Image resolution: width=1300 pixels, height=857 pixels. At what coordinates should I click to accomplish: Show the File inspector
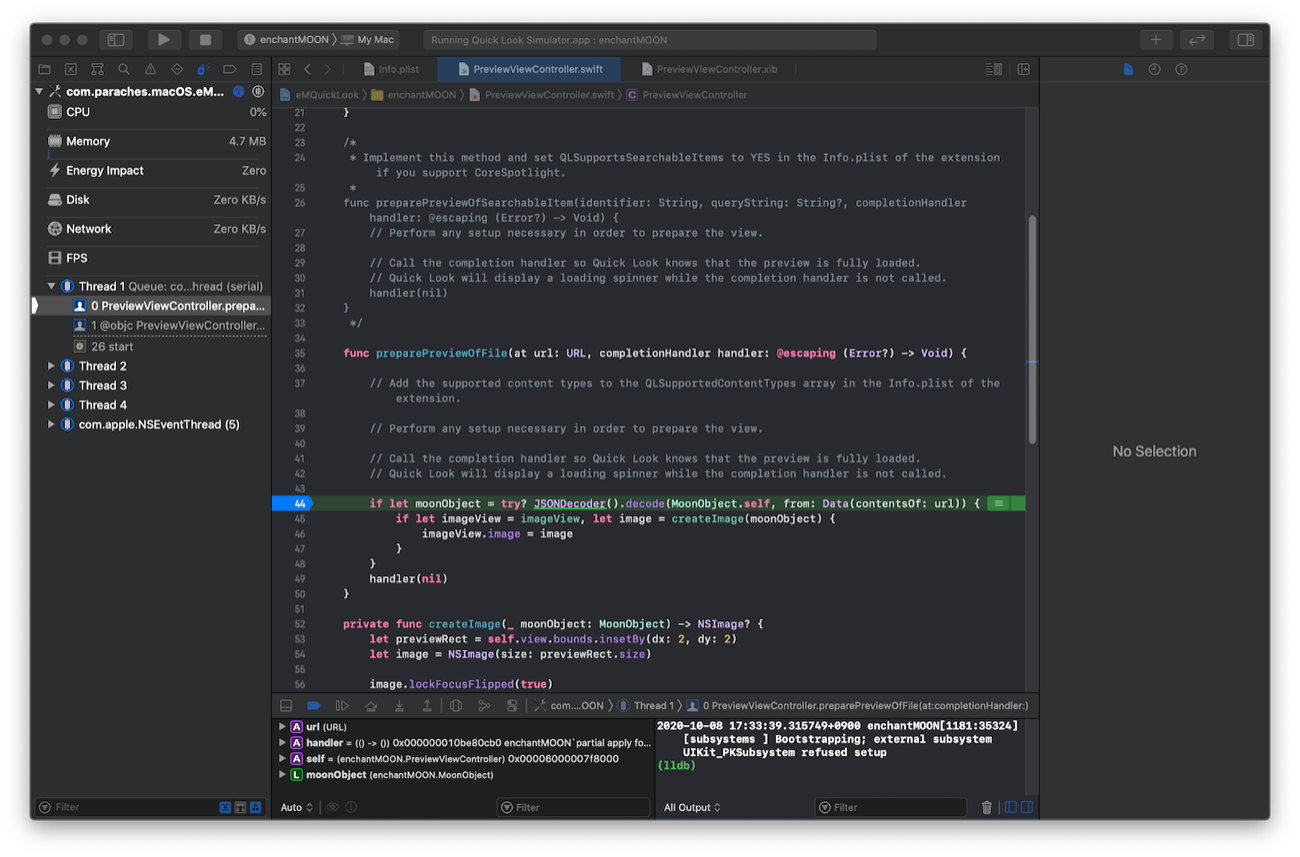point(1128,70)
